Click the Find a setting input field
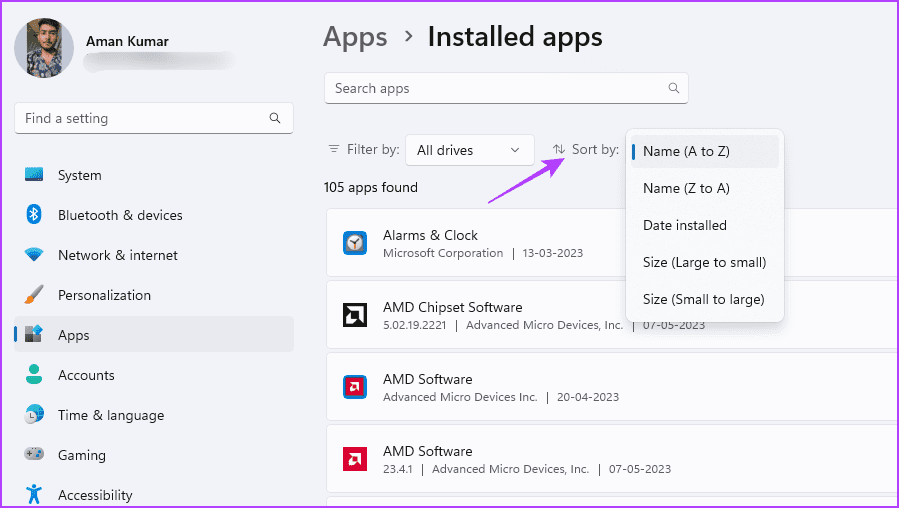899x508 pixels. (154, 118)
